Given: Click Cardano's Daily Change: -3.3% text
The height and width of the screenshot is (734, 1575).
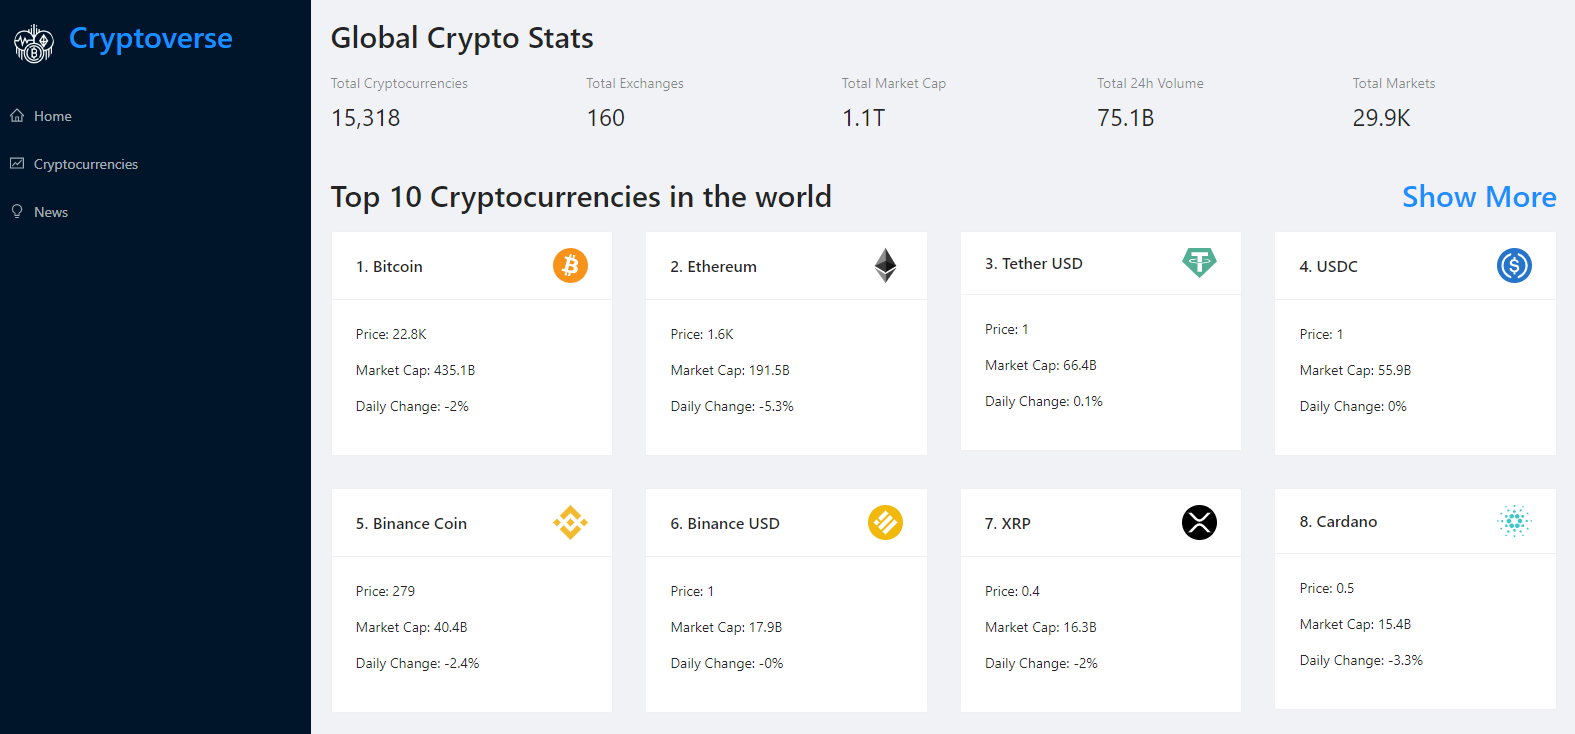Looking at the screenshot, I should [1361, 661].
